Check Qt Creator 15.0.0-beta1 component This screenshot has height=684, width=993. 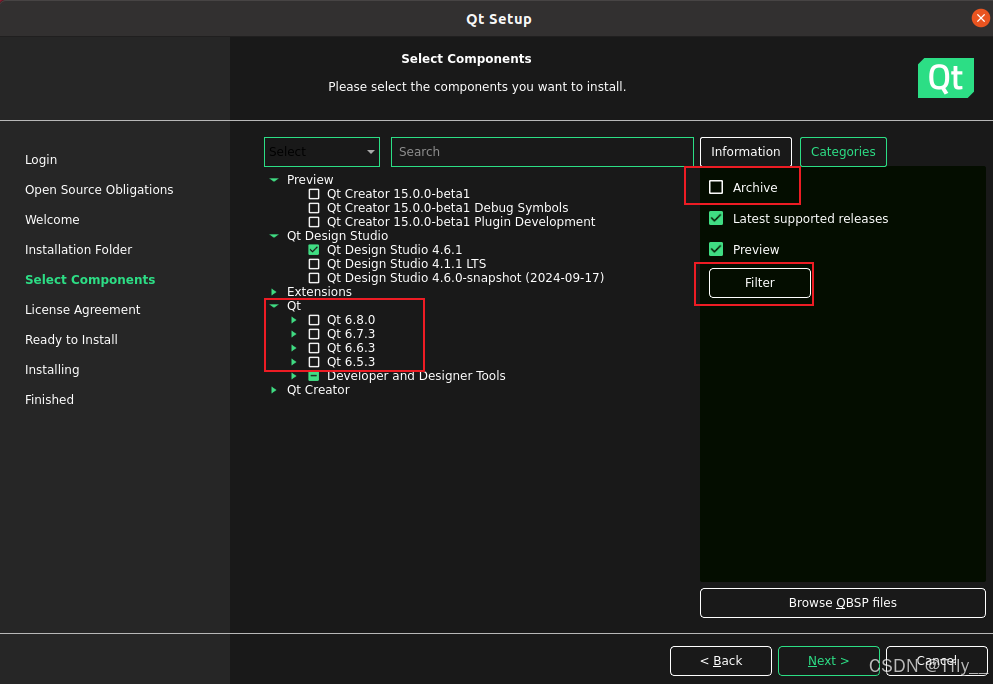313,194
